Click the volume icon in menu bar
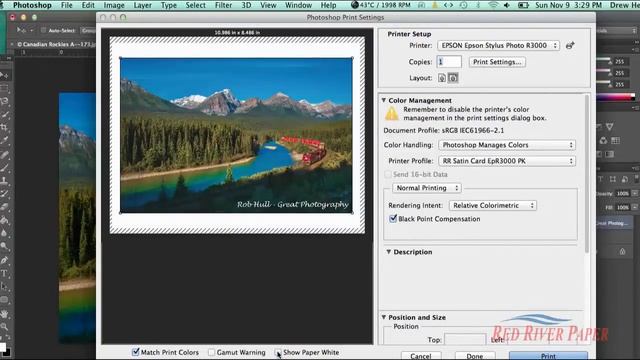This screenshot has height=360, width=640. pos(507,5)
